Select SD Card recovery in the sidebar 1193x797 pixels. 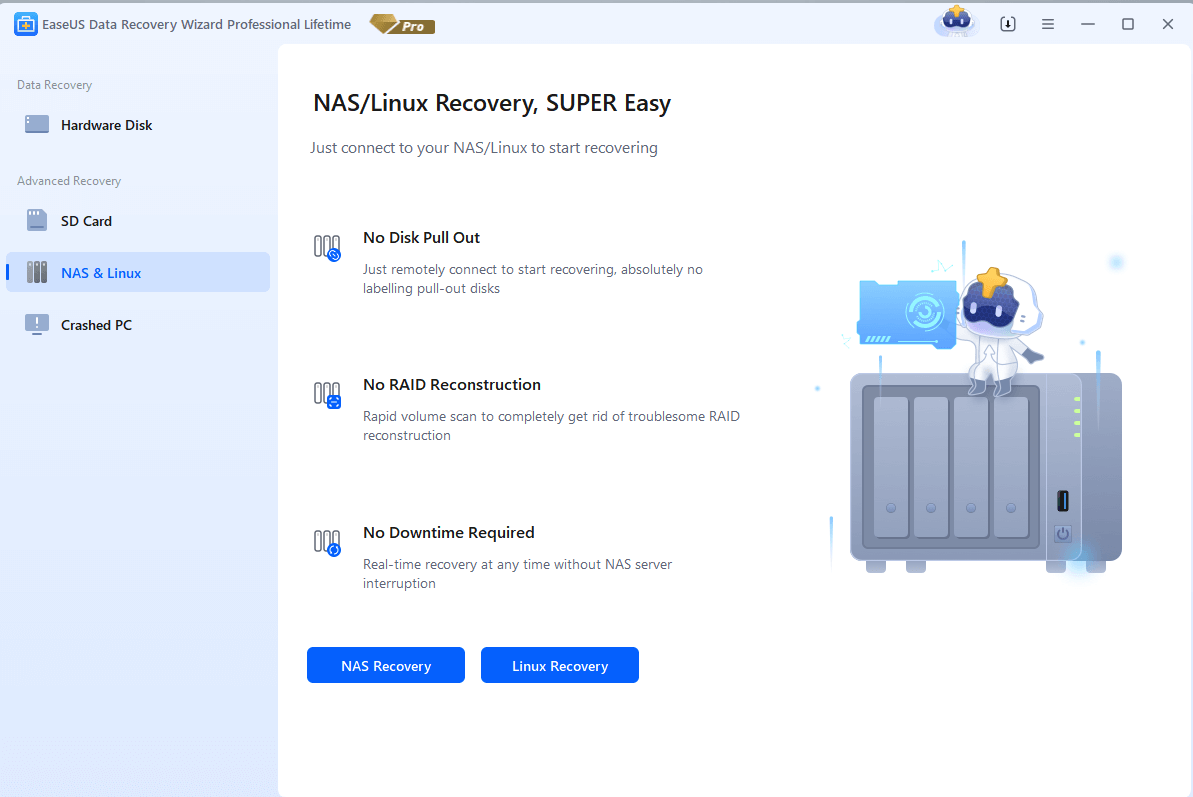[86, 220]
